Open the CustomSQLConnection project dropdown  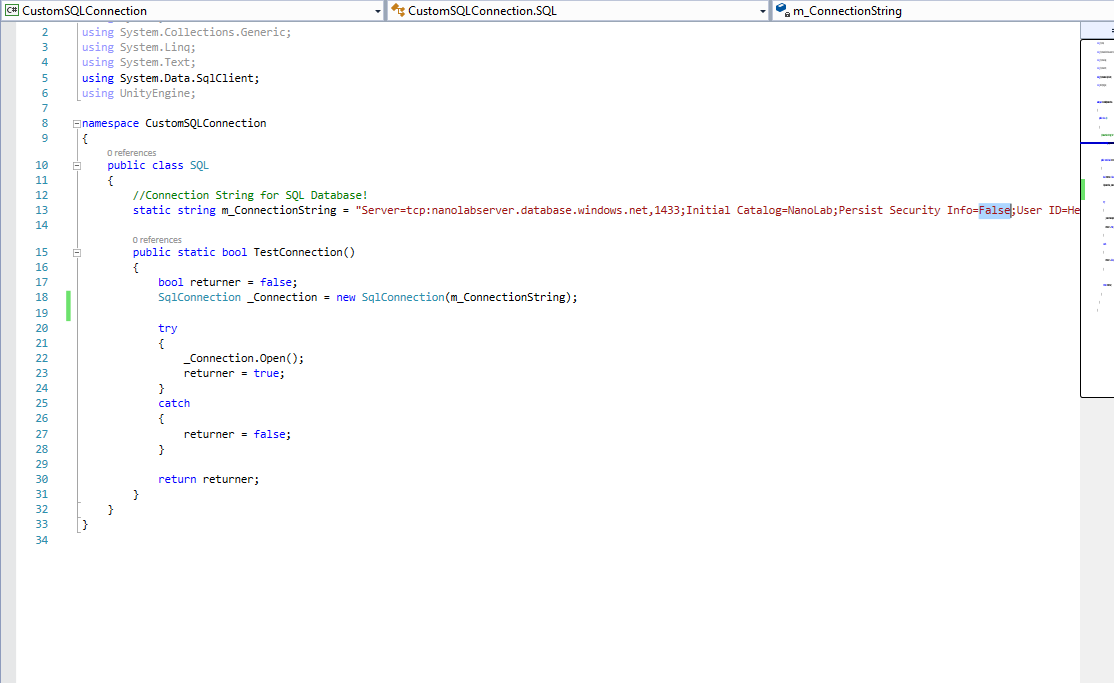377,11
